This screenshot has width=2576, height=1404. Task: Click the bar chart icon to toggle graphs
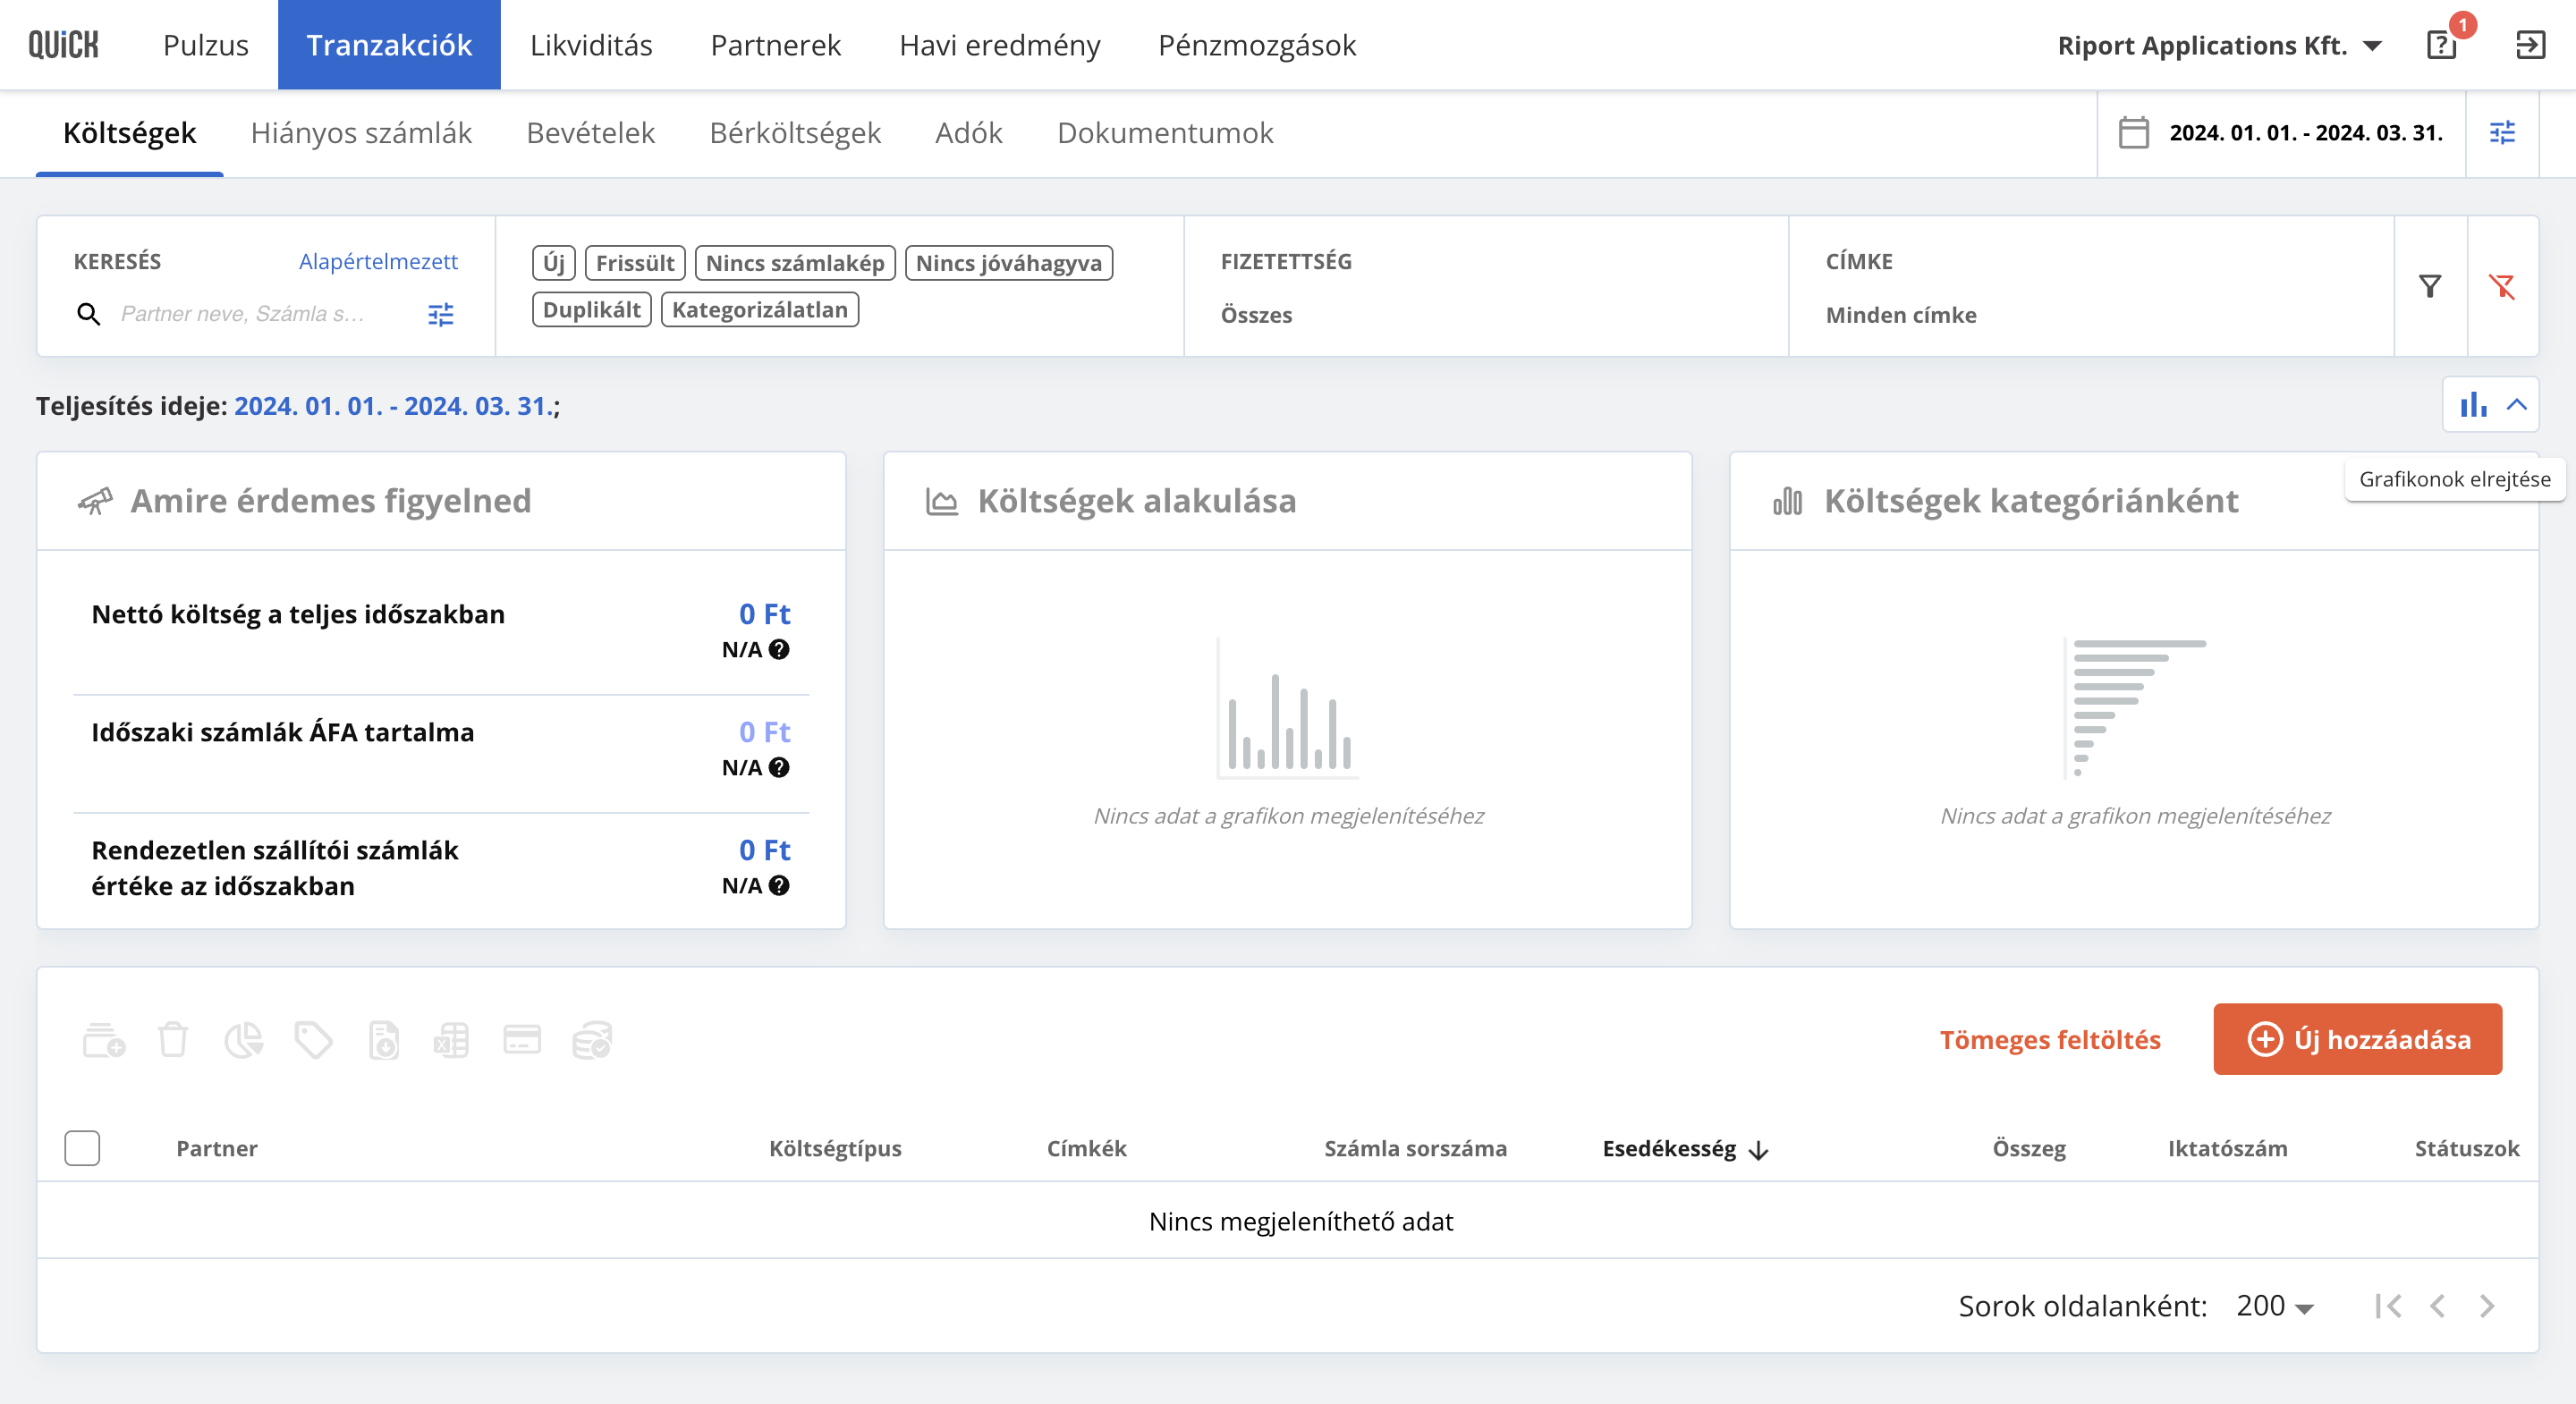pyautogui.click(x=2474, y=404)
